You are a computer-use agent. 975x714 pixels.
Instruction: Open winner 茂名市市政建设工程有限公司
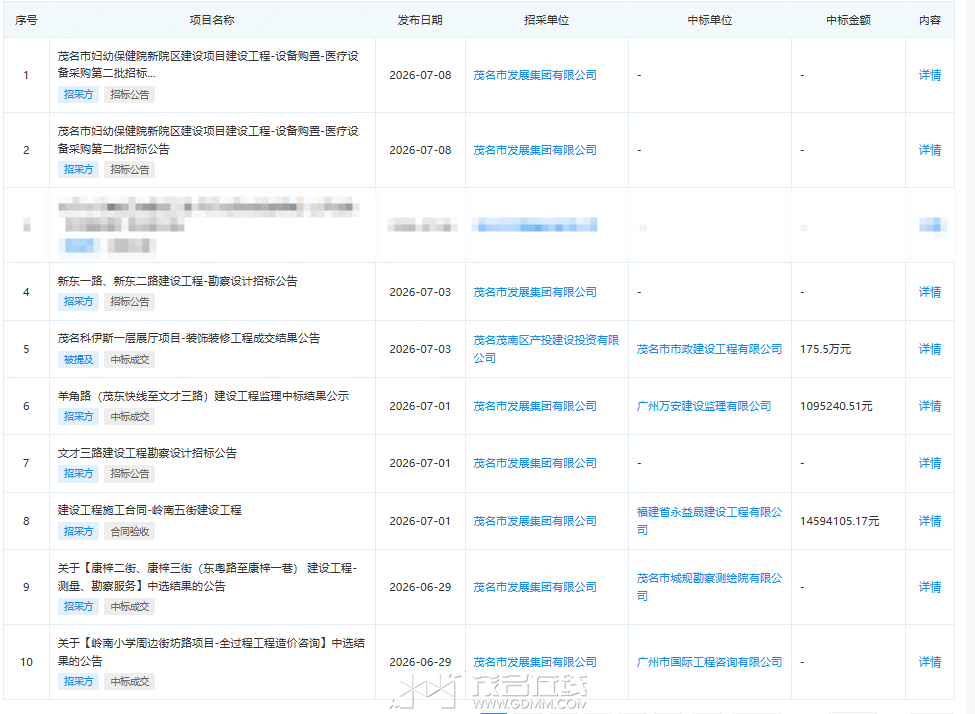coord(709,350)
